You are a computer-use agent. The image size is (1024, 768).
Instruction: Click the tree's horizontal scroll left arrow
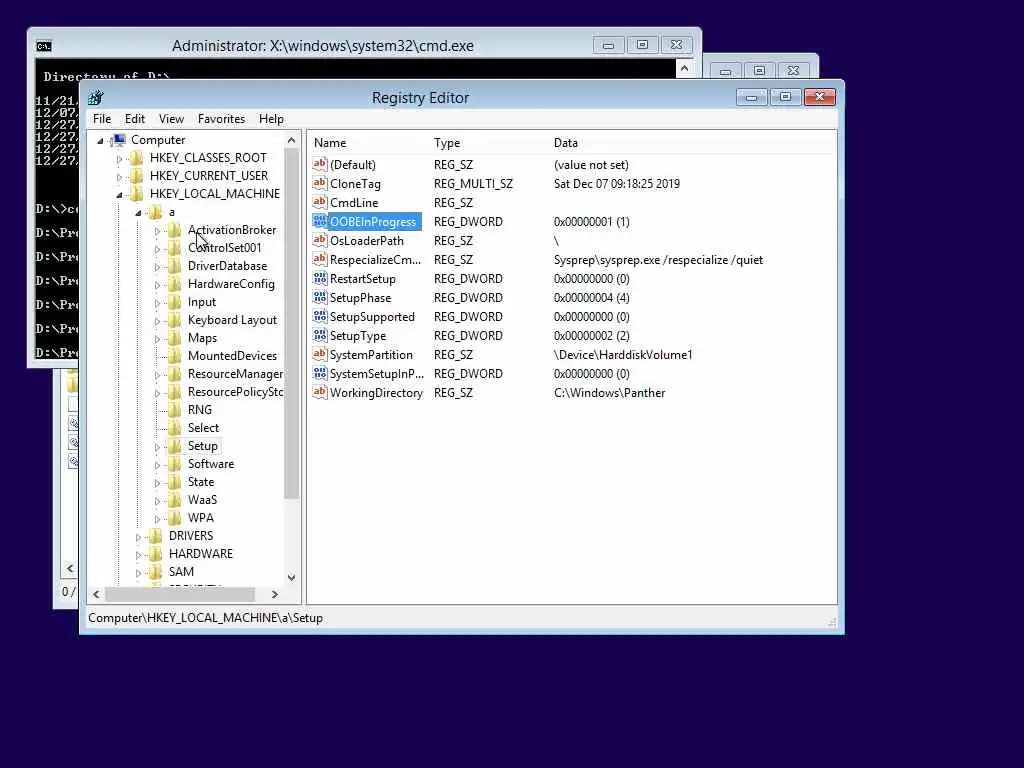tap(97, 594)
